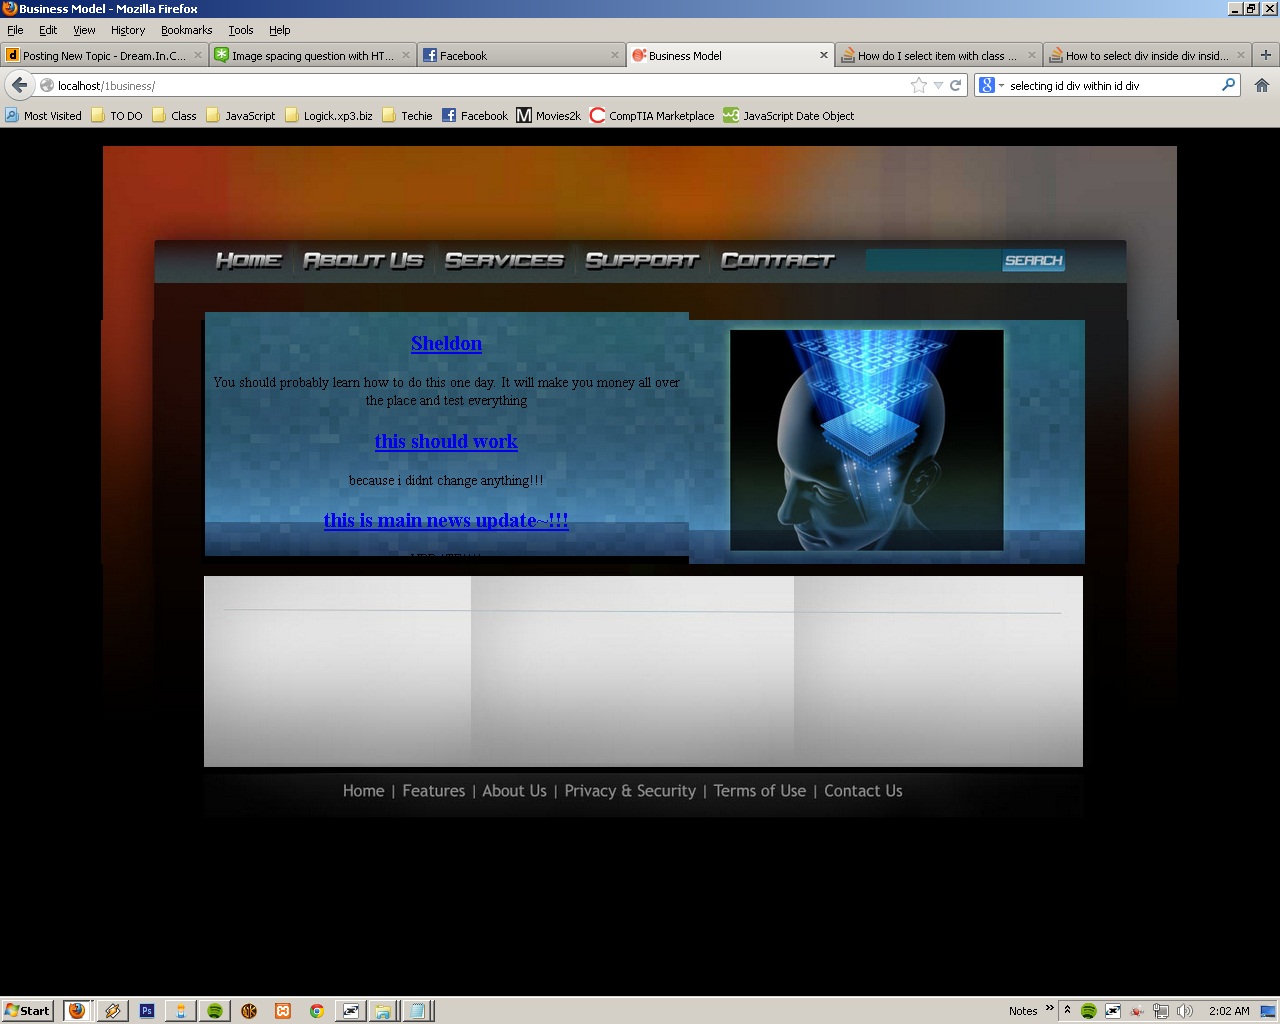Open the JavaScript bookmarks folder

coord(240,116)
